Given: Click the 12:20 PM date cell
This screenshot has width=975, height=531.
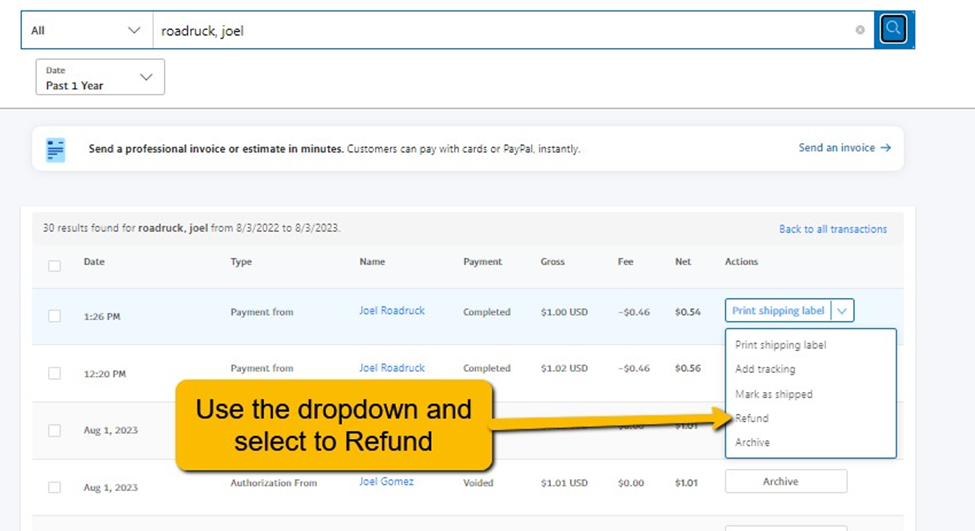Looking at the screenshot, I should tap(104, 374).
